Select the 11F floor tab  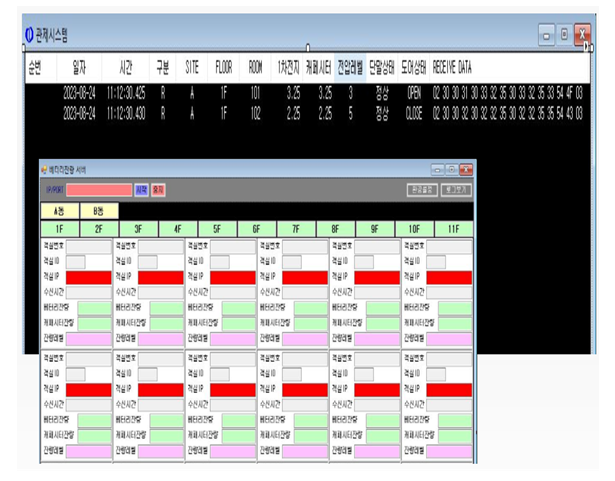(454, 229)
